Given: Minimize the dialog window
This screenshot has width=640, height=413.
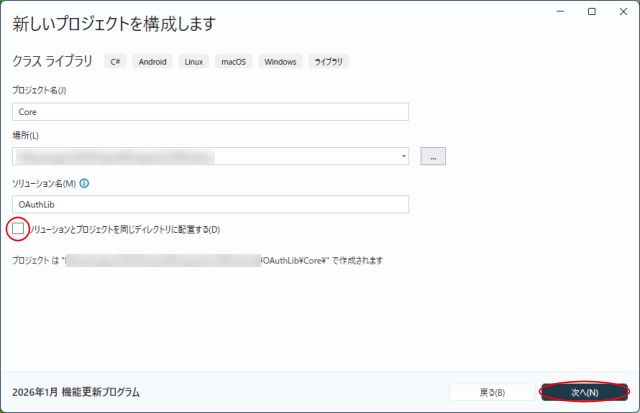Looking at the screenshot, I should point(562,11).
